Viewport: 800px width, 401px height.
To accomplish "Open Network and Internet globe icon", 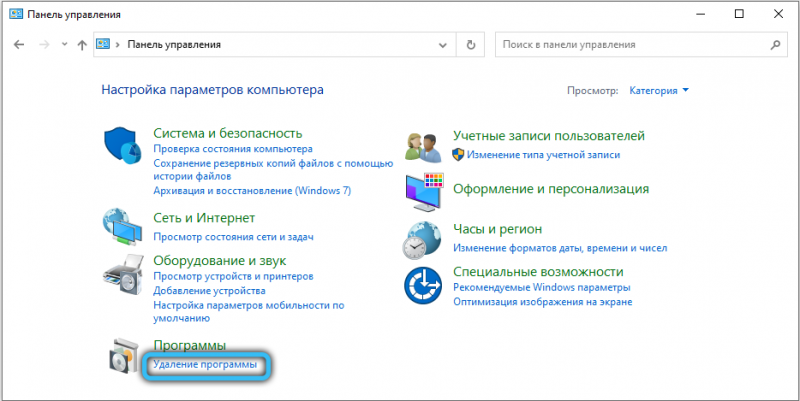I will click(x=122, y=227).
